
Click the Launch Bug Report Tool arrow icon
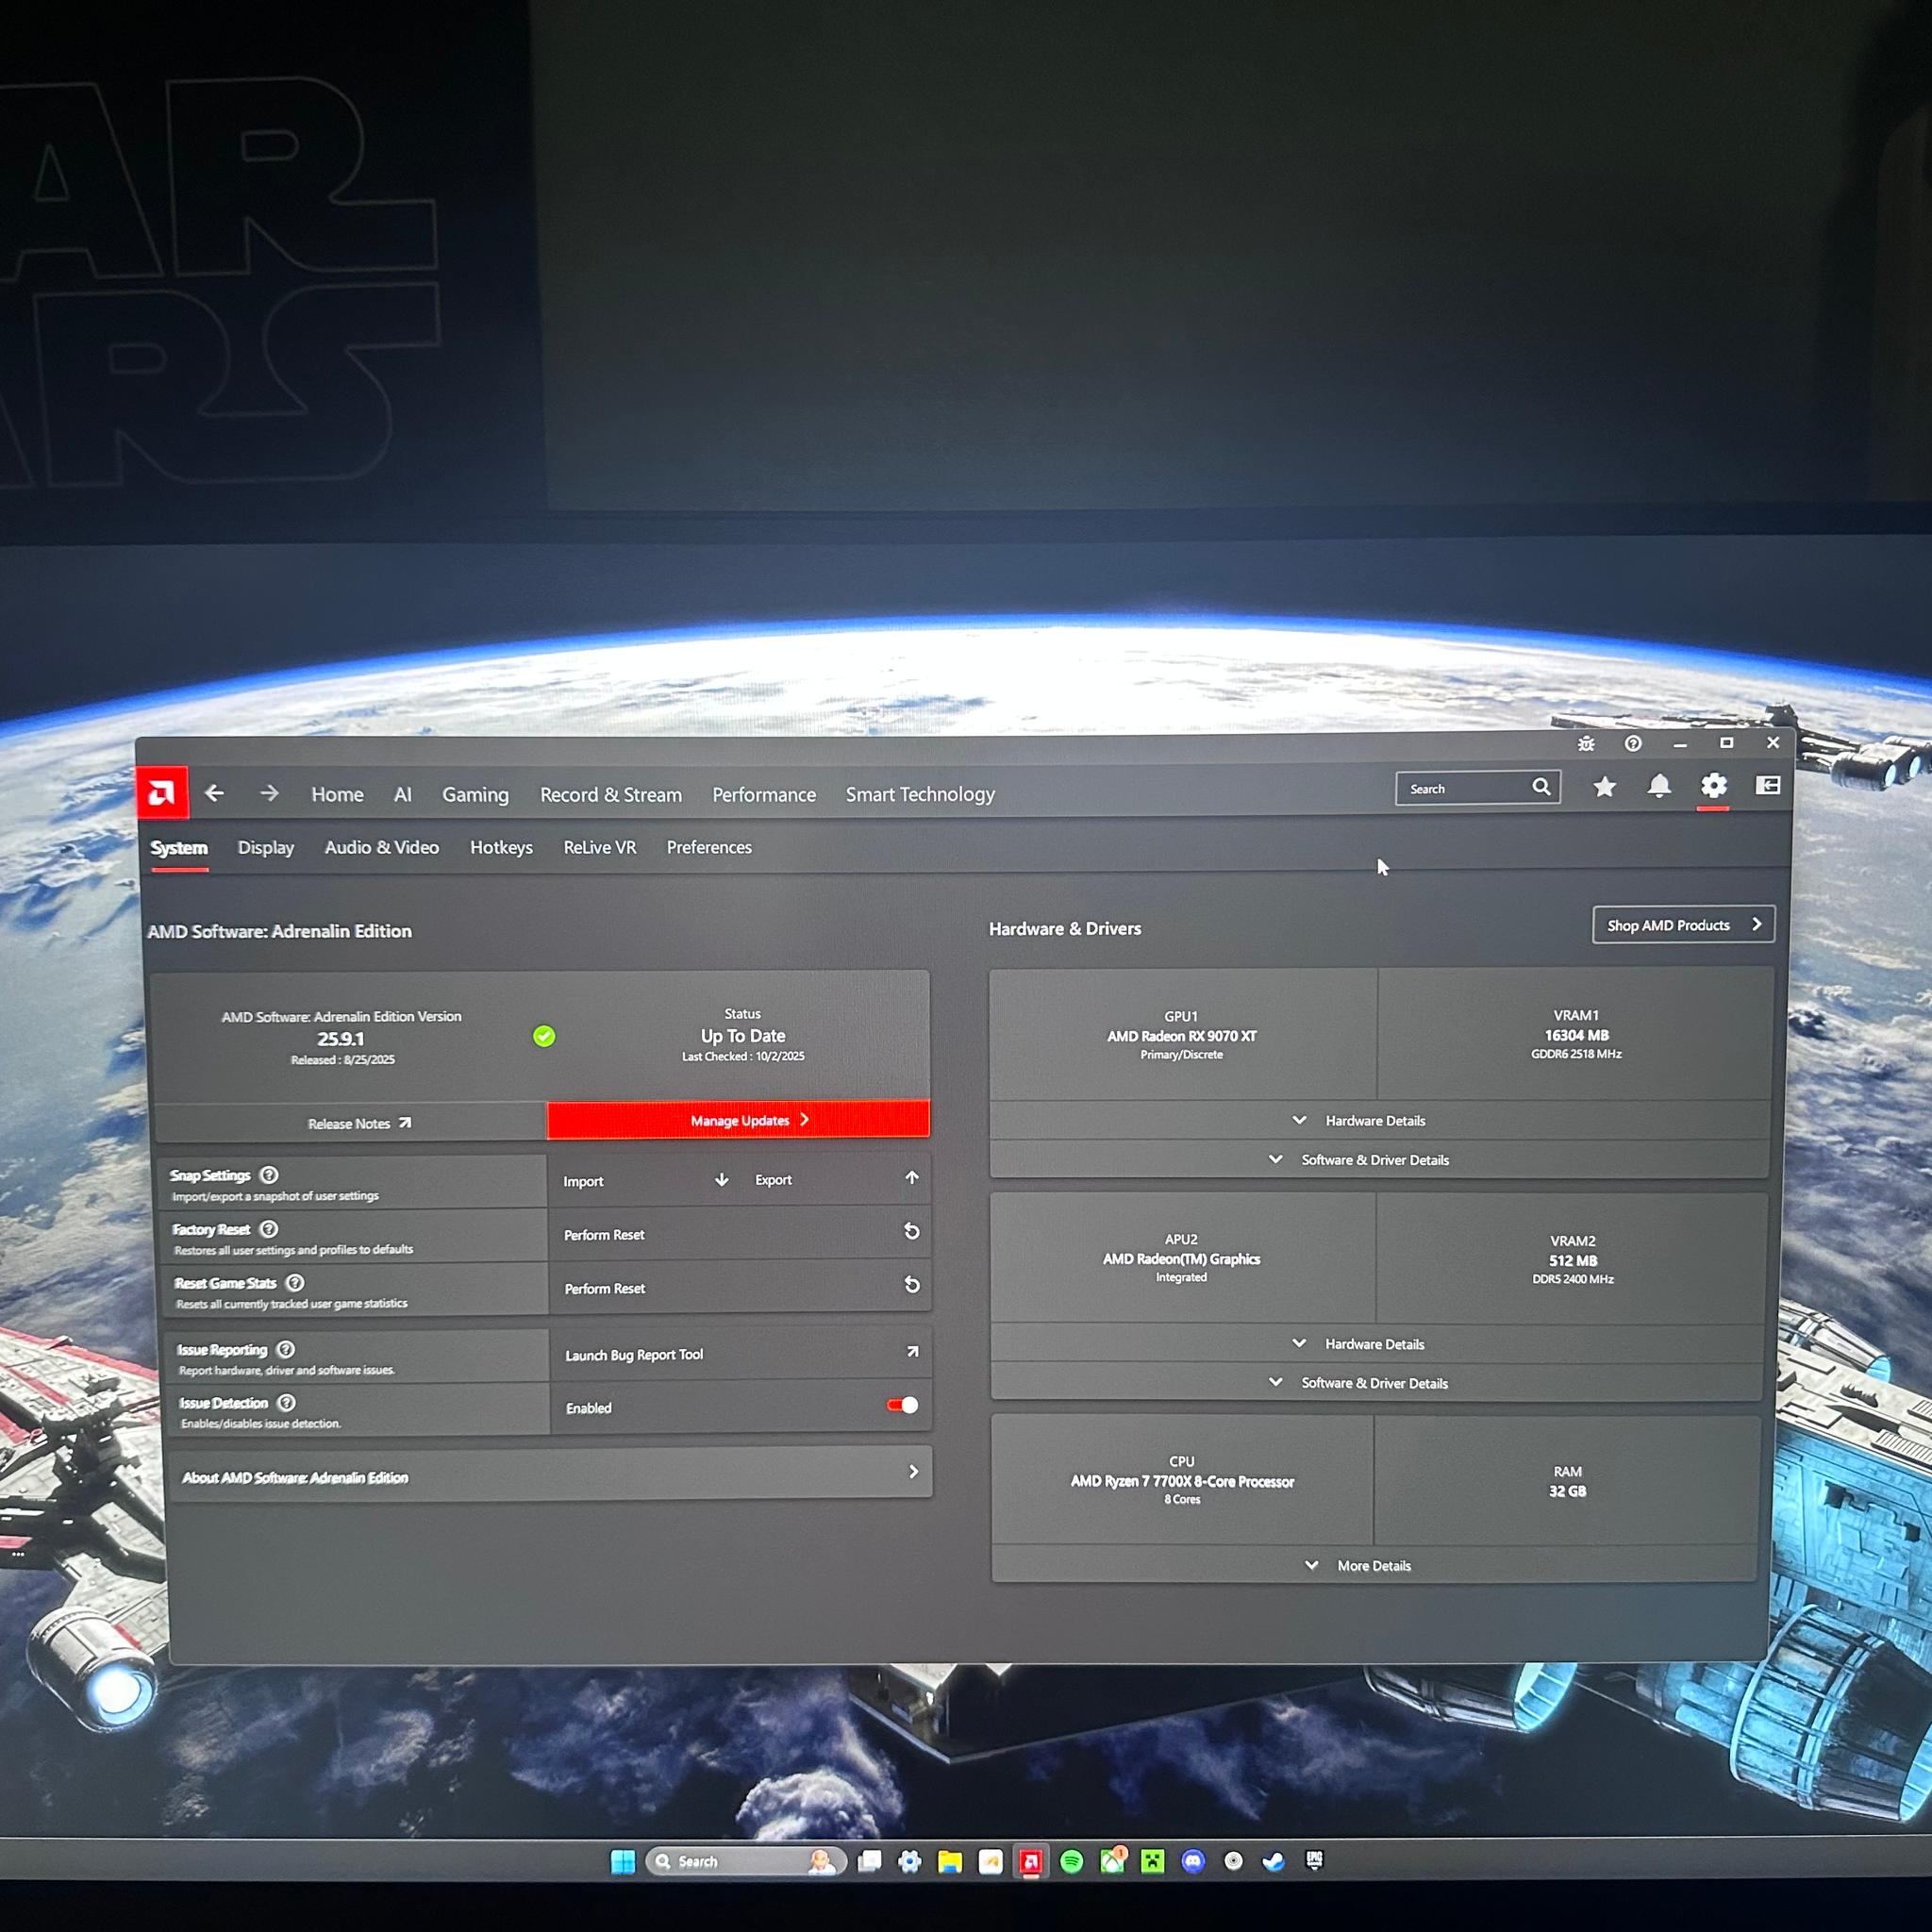coord(912,1352)
